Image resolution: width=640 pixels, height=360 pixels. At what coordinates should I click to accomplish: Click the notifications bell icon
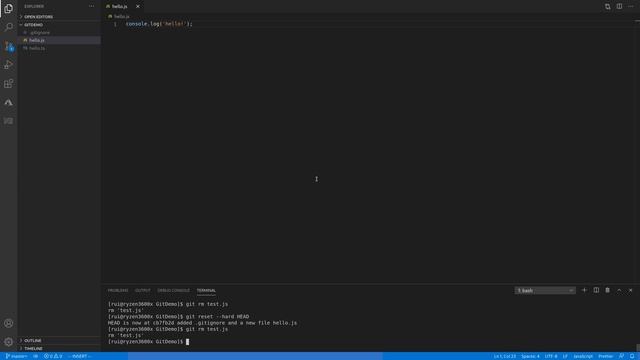click(x=632, y=356)
